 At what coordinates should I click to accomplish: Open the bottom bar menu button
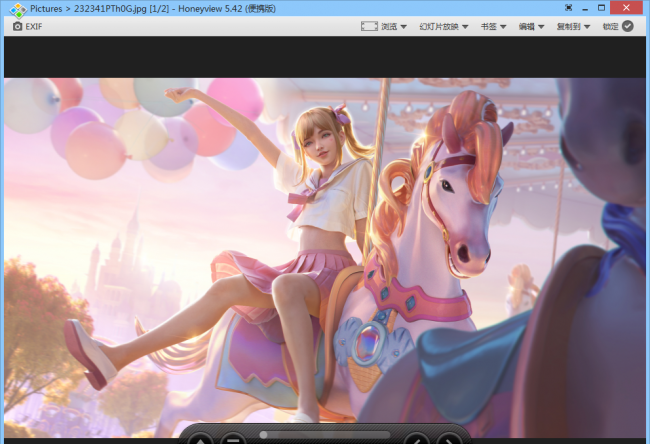click(233, 440)
